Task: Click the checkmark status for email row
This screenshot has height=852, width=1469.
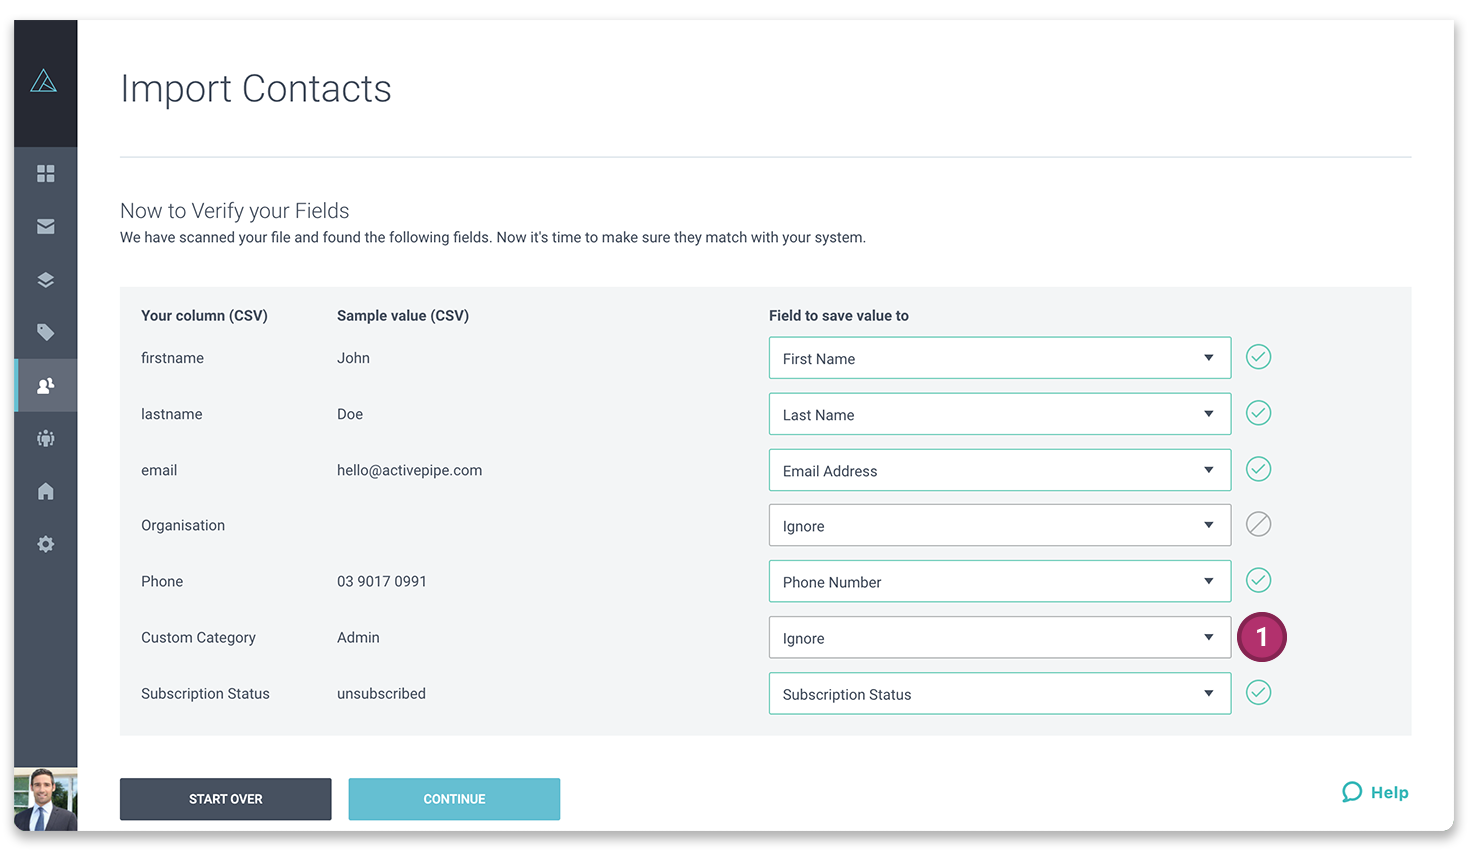Action: [x=1259, y=469]
